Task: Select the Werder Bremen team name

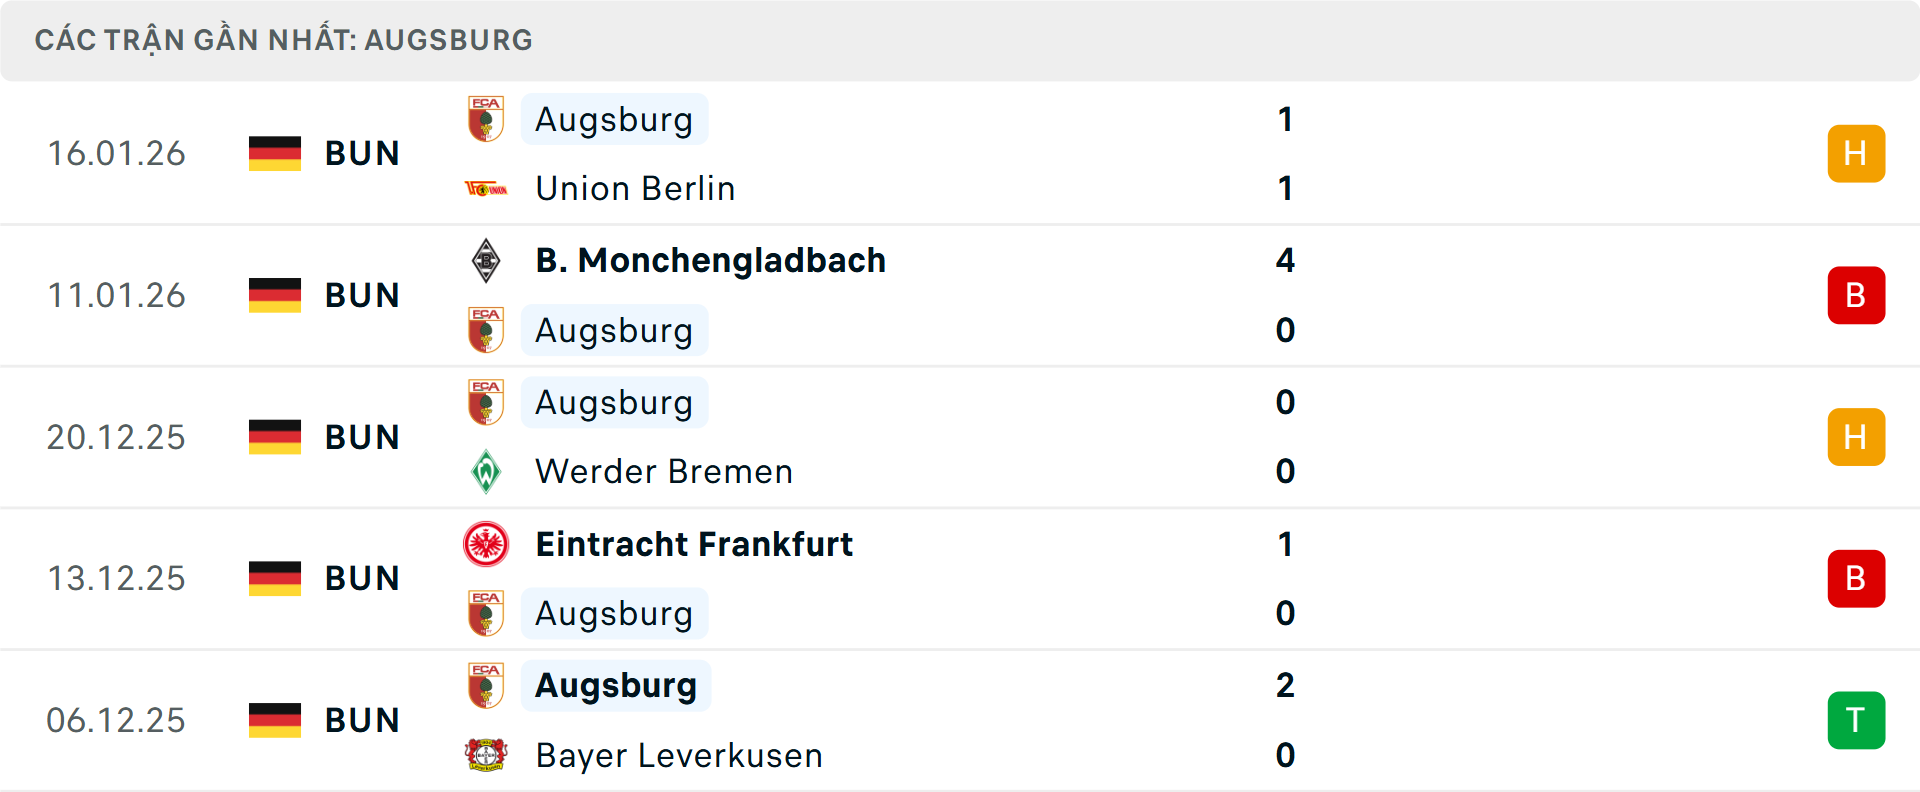Action: coord(664,472)
